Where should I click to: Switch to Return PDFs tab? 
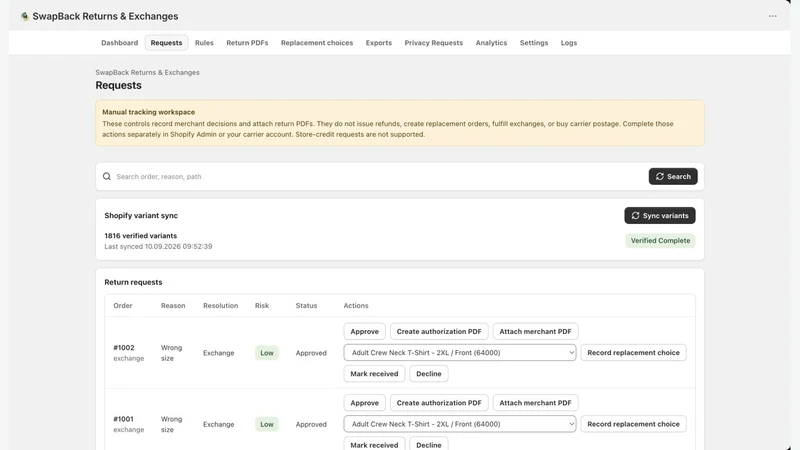(247, 43)
